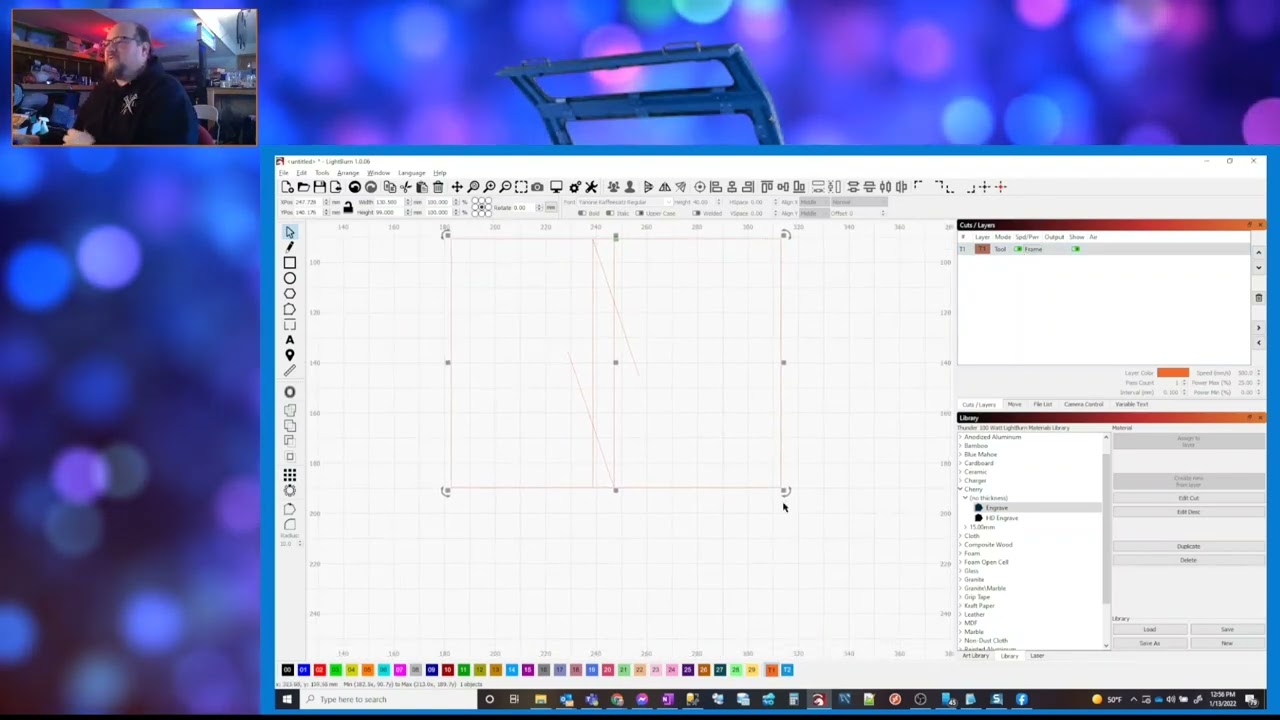
Task: Toggle Italic font switch
Action: tap(610, 213)
